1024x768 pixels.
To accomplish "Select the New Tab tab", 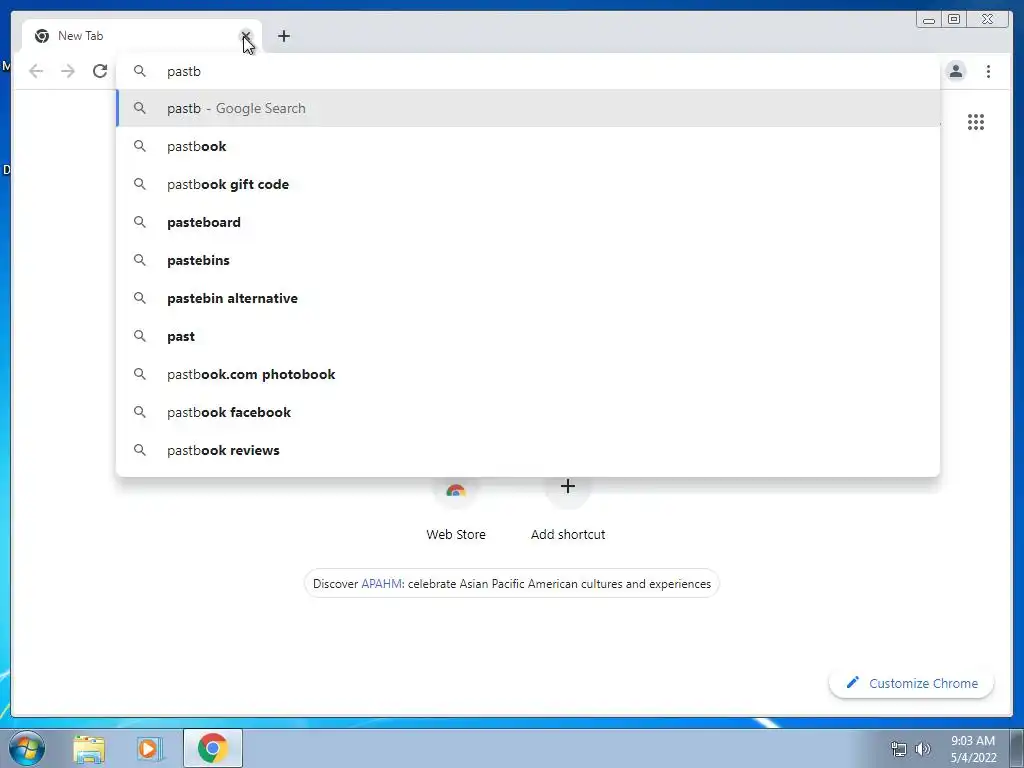I will (x=142, y=36).
